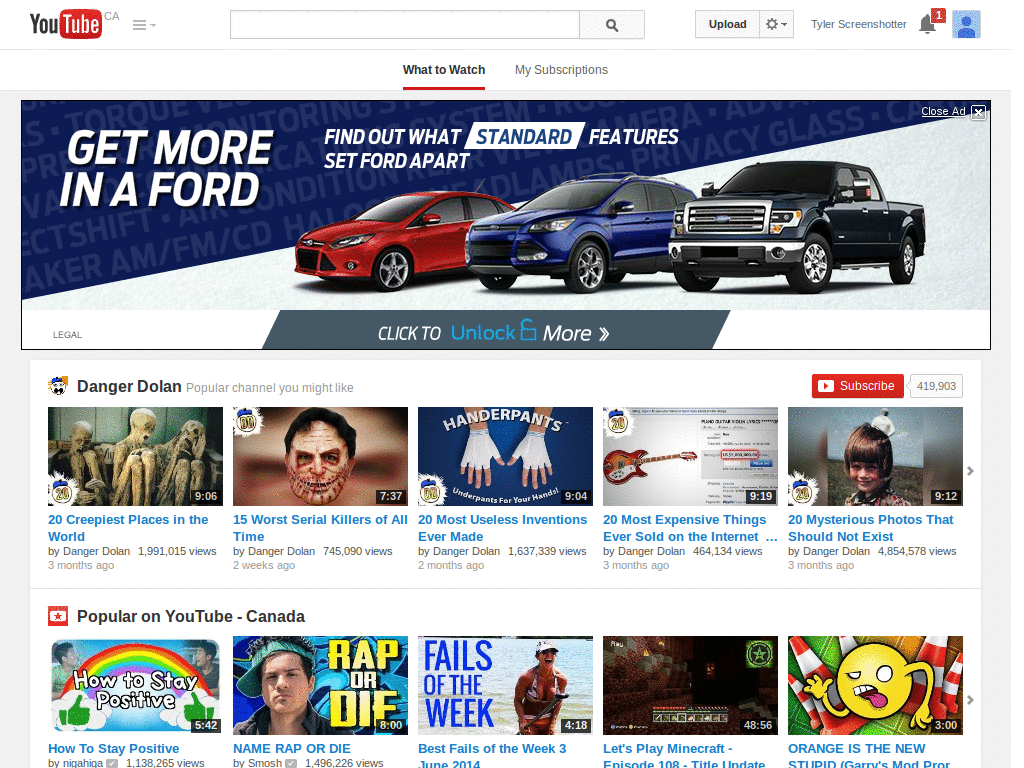This screenshot has width=1024, height=768.
Task: Click the play icon on the Subscribe button
Action: [825, 385]
